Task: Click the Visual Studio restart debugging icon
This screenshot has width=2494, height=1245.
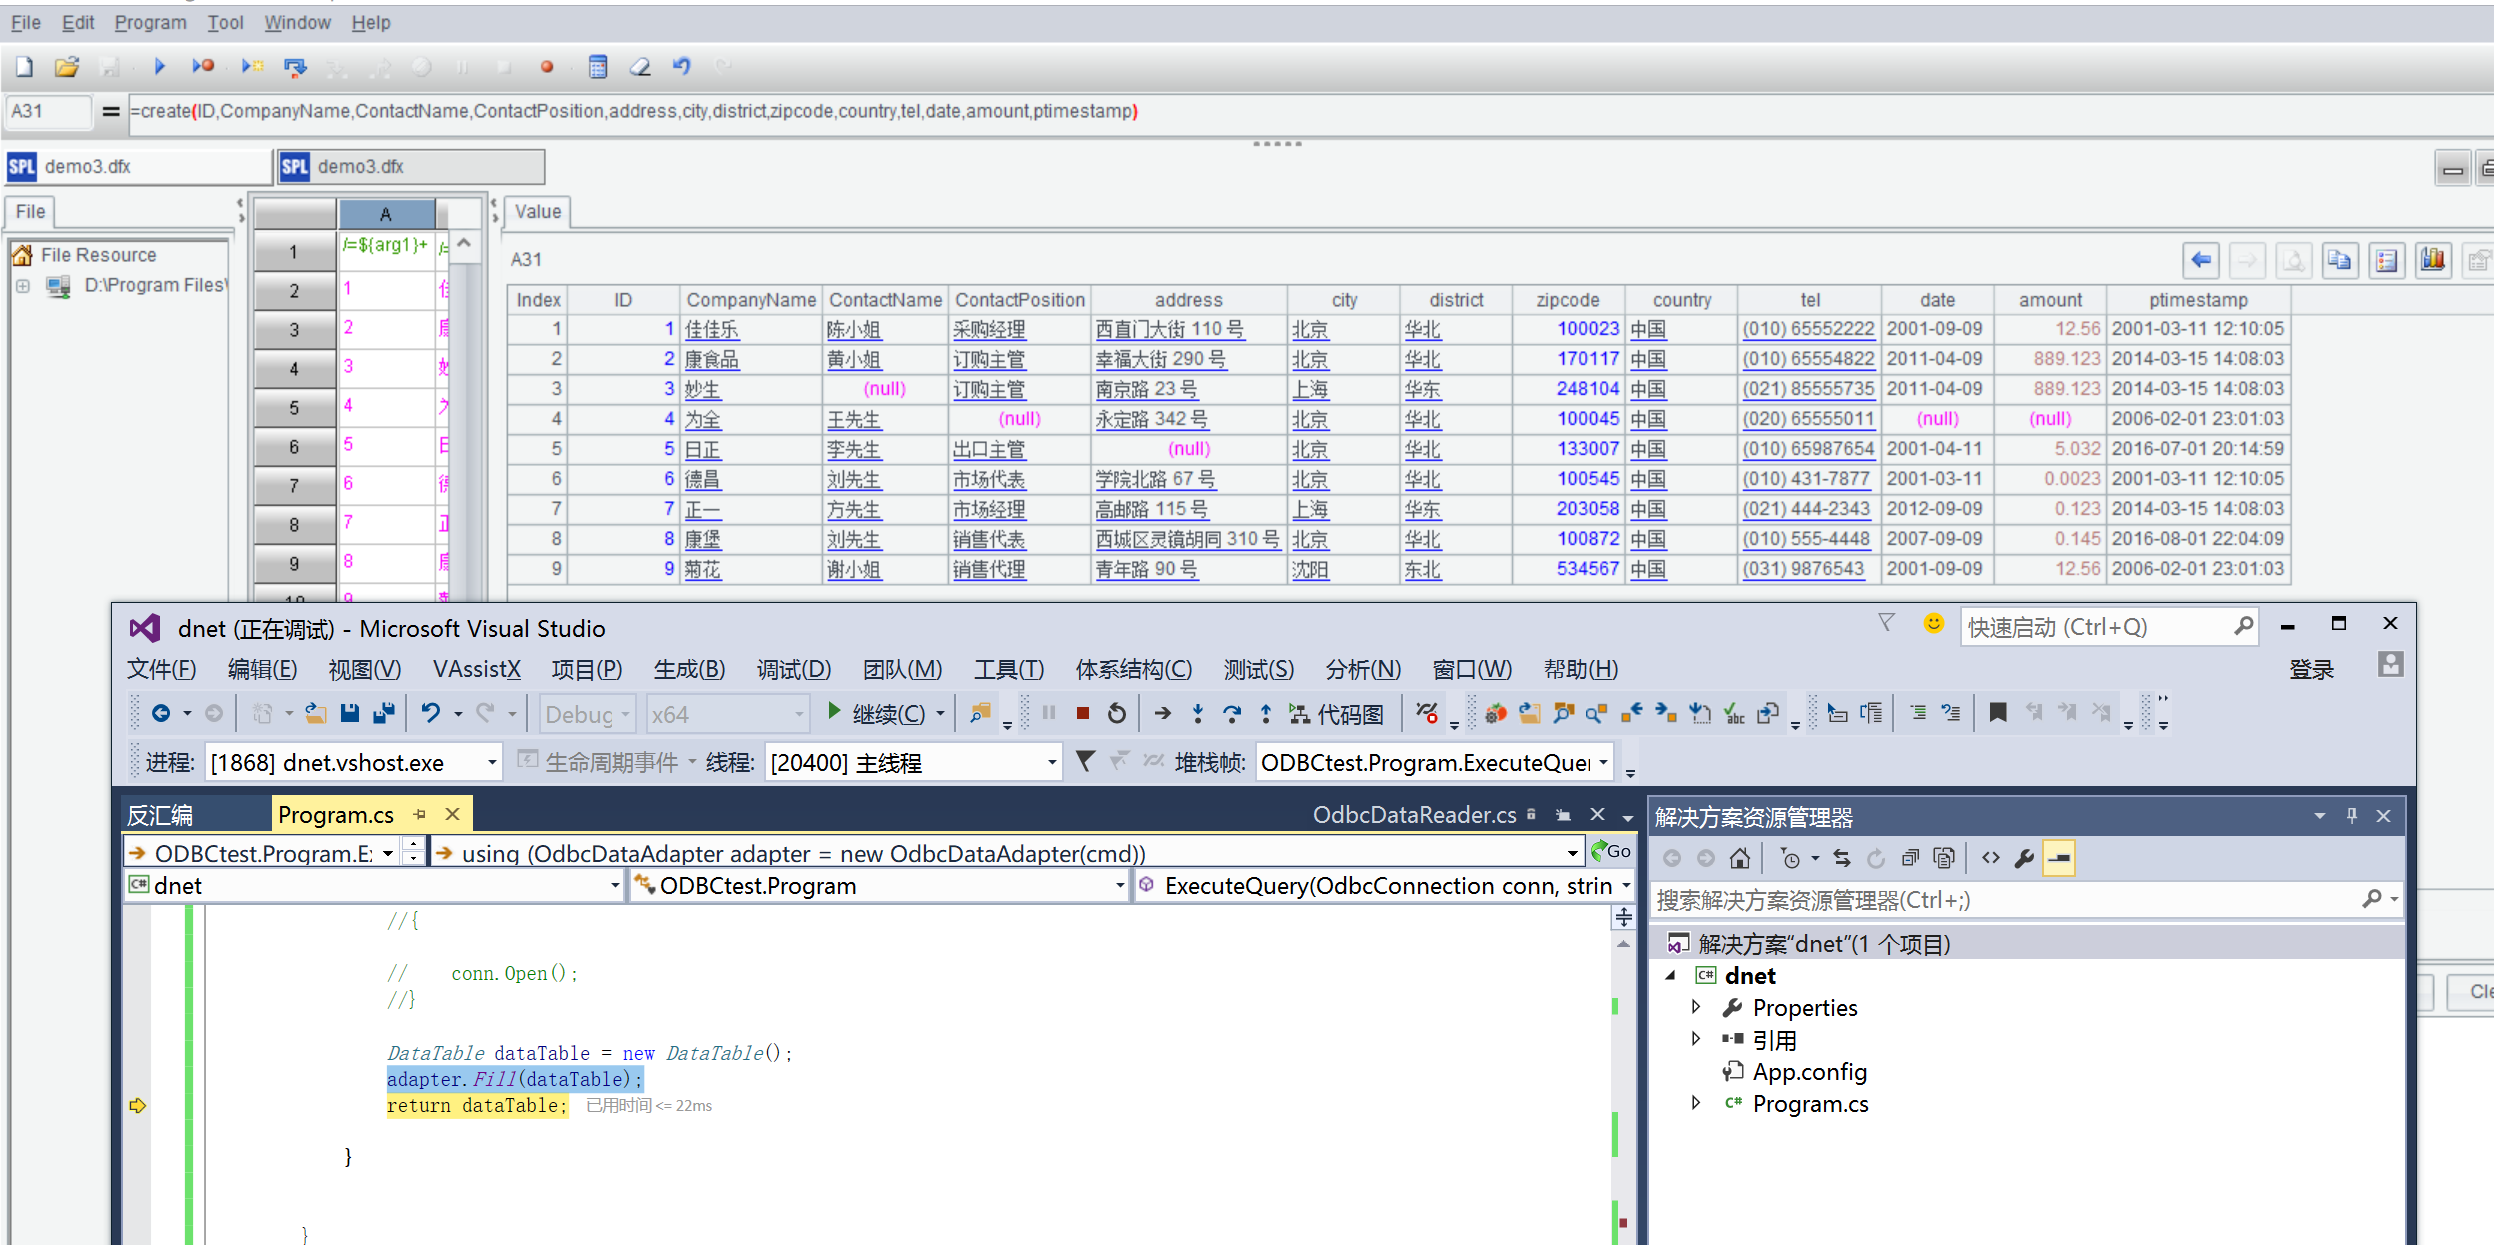Action: pyautogui.click(x=1117, y=713)
